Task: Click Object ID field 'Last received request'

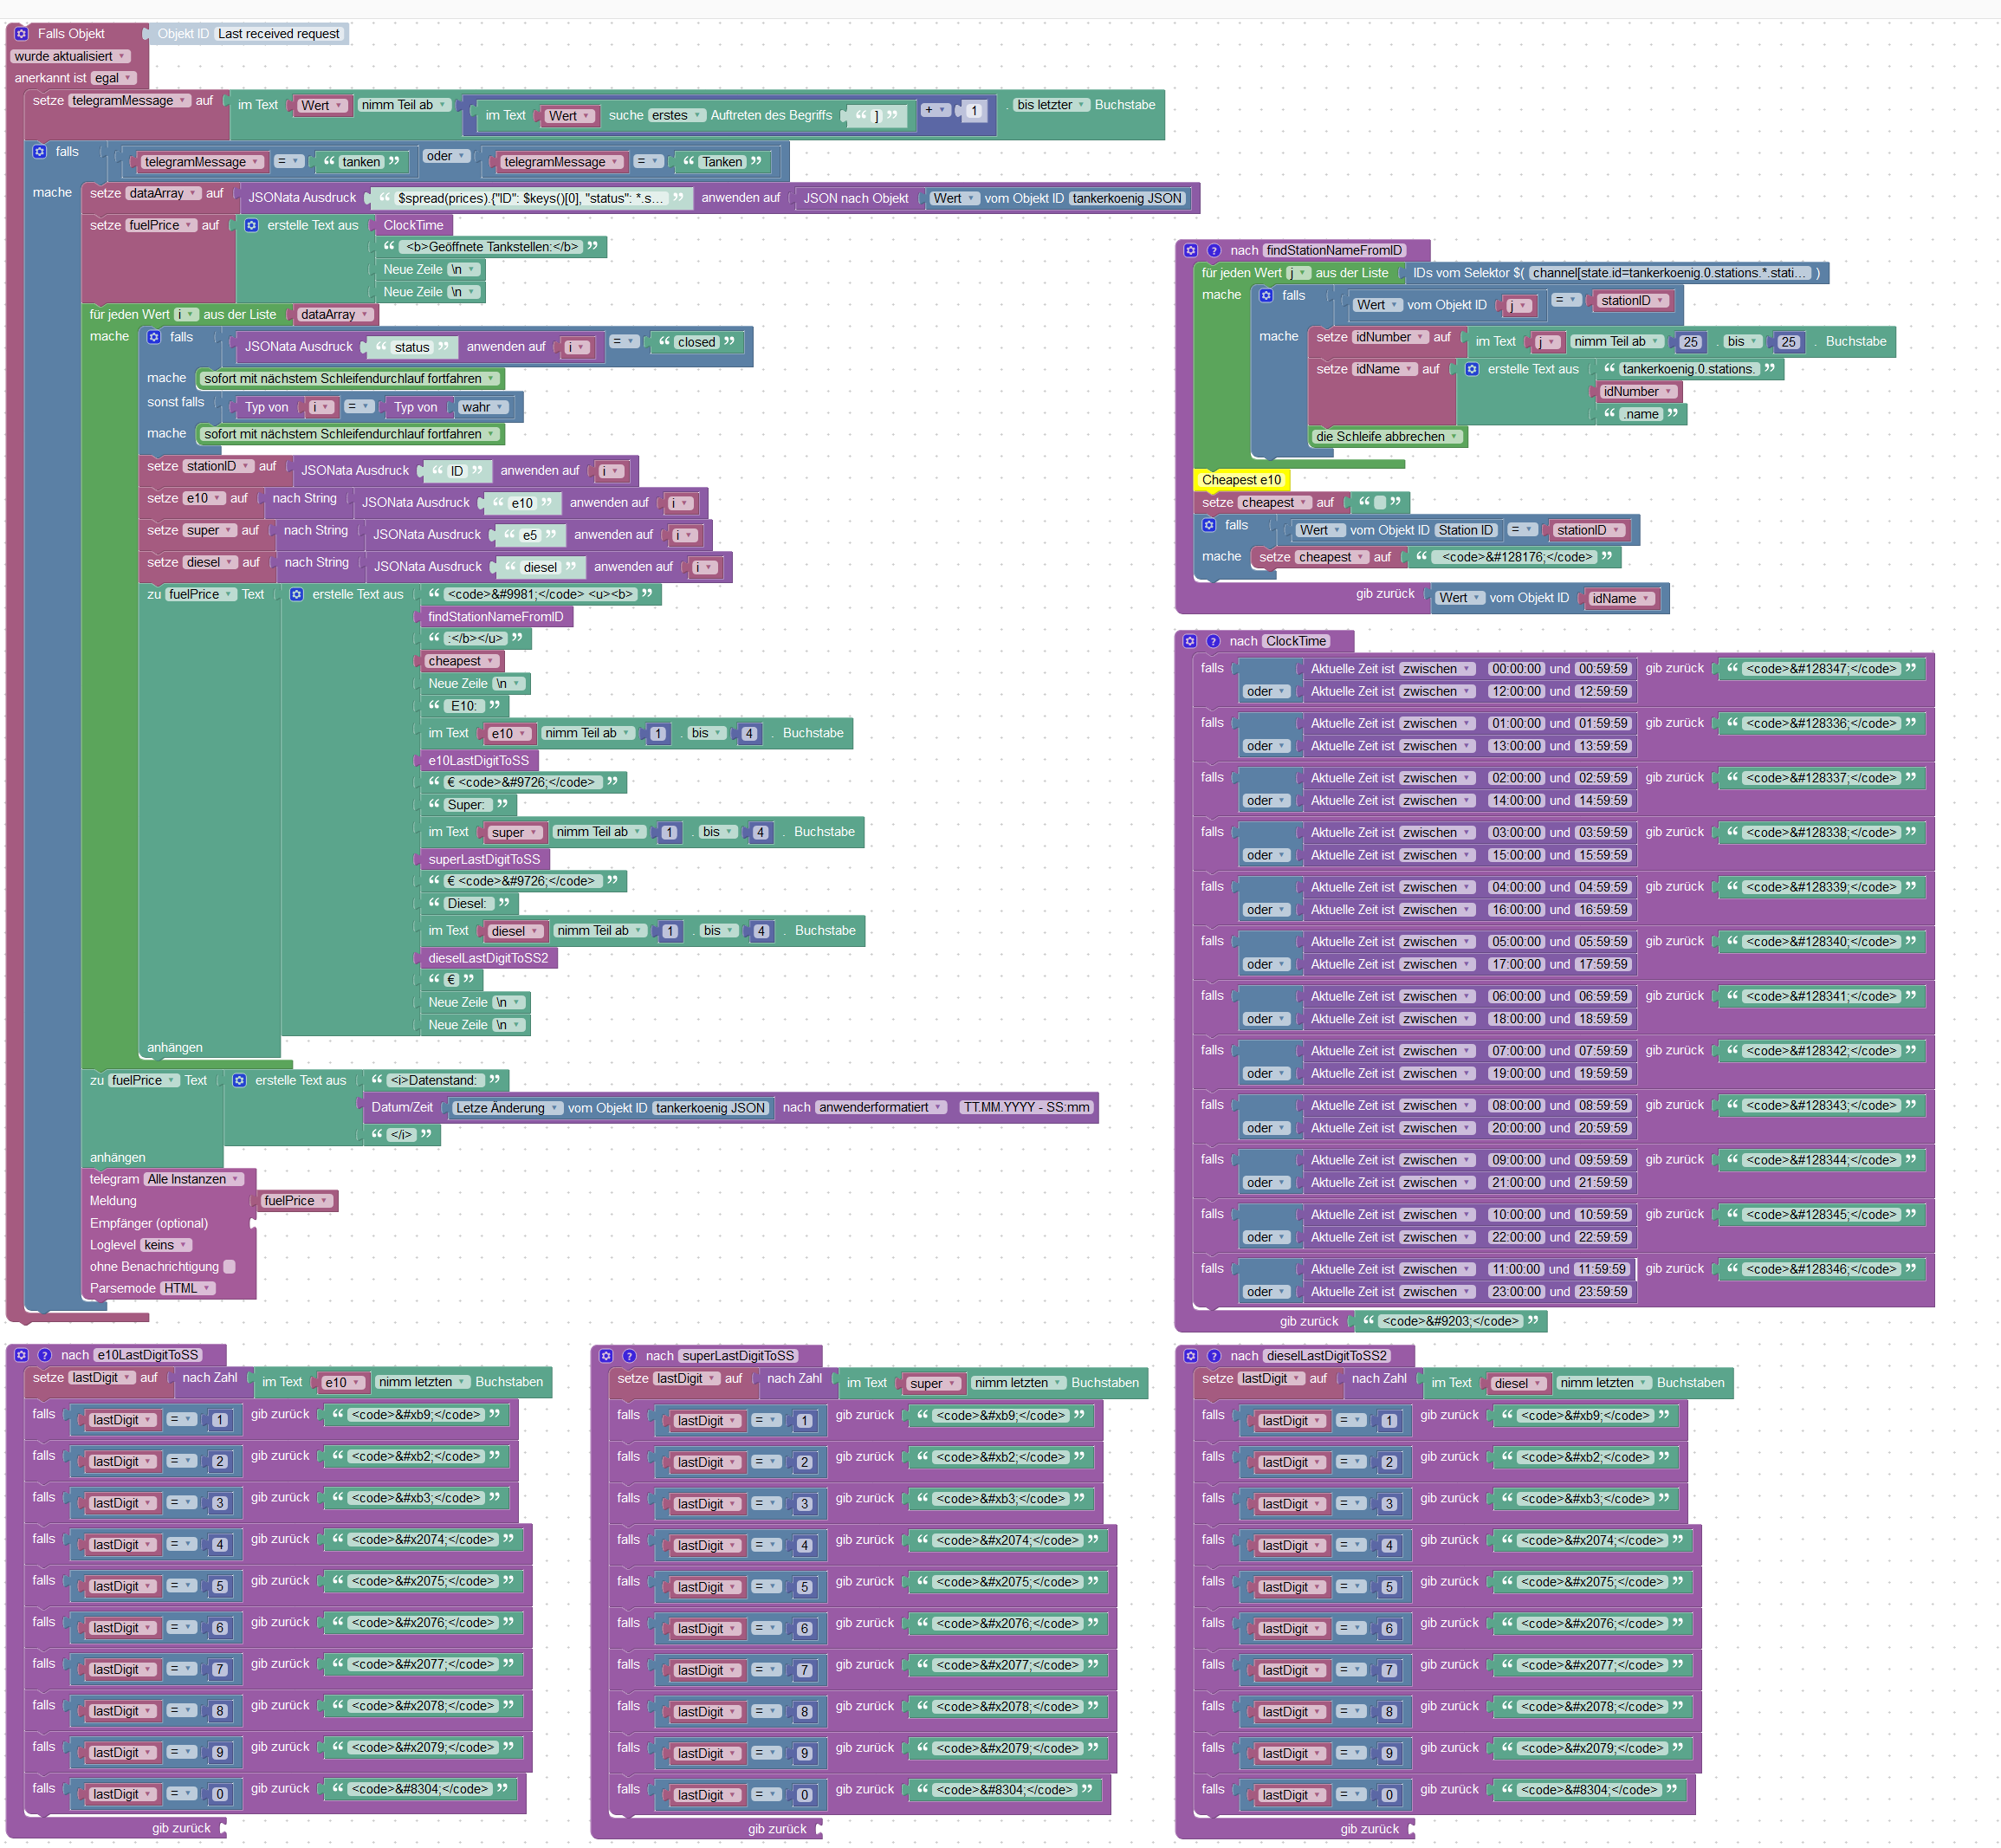Action: (x=279, y=34)
